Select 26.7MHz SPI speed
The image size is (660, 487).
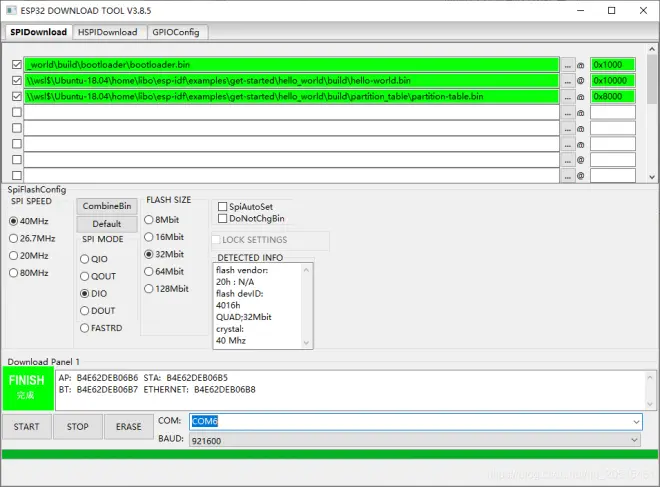click(x=13, y=238)
